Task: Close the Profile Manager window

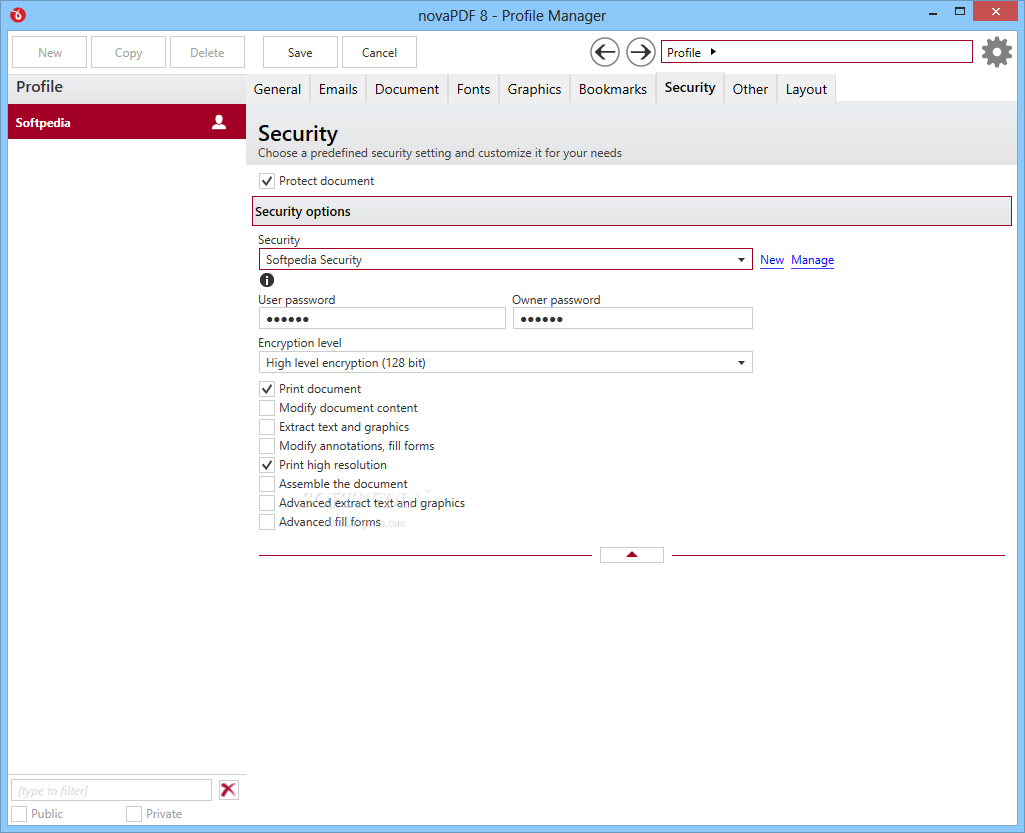Action: 996,12
